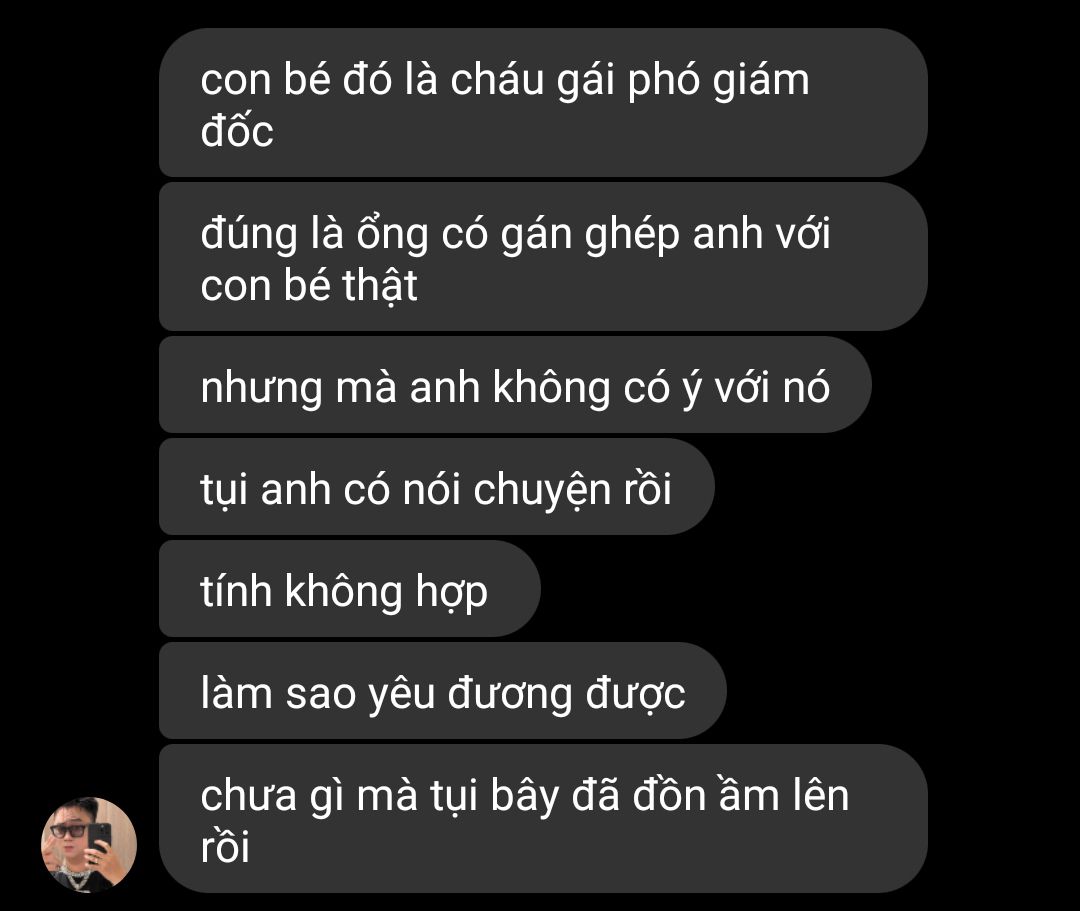Tap the short message 'tính không hợp'
1080x911 pixels.
pos(350,589)
